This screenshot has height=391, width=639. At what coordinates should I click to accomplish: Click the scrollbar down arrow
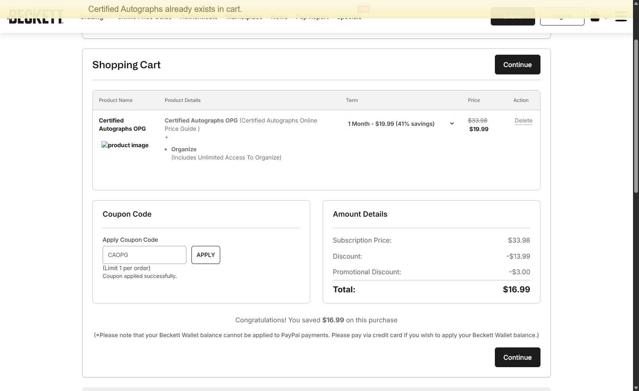click(636, 388)
